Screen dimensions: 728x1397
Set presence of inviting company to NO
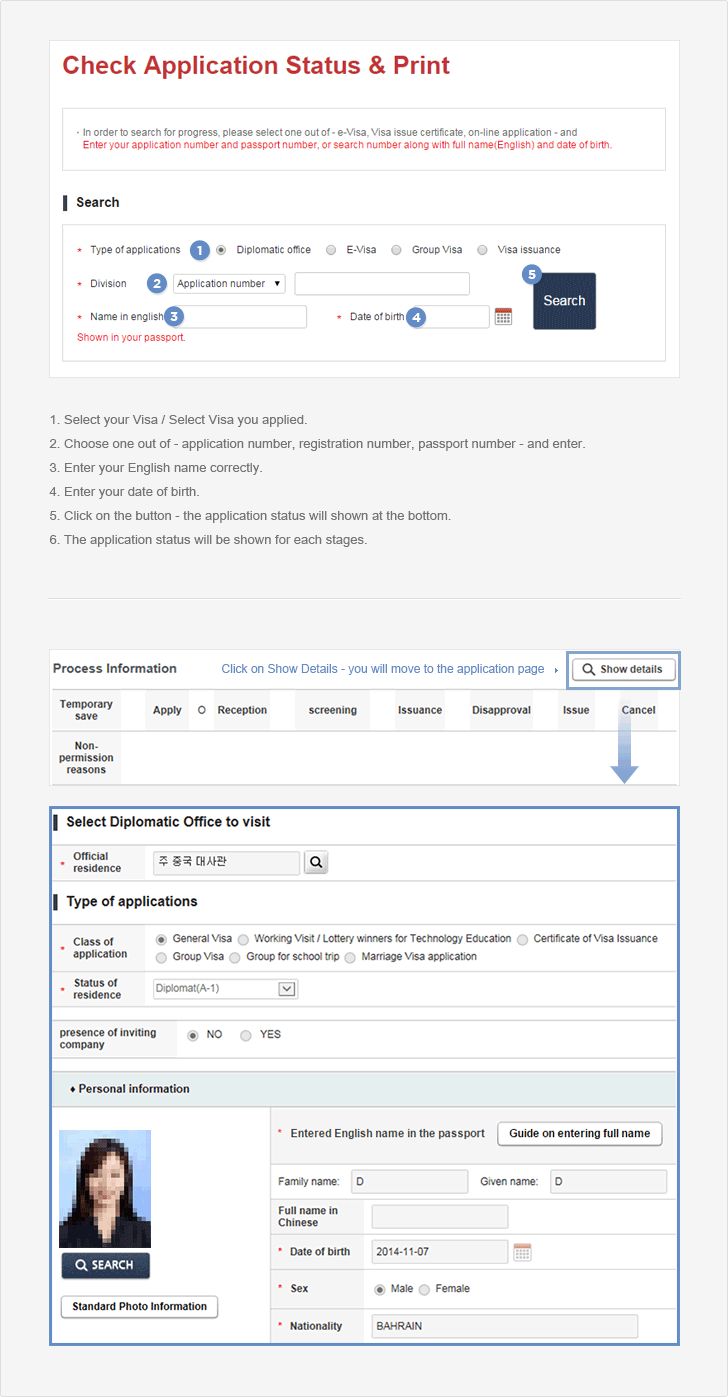[193, 1035]
